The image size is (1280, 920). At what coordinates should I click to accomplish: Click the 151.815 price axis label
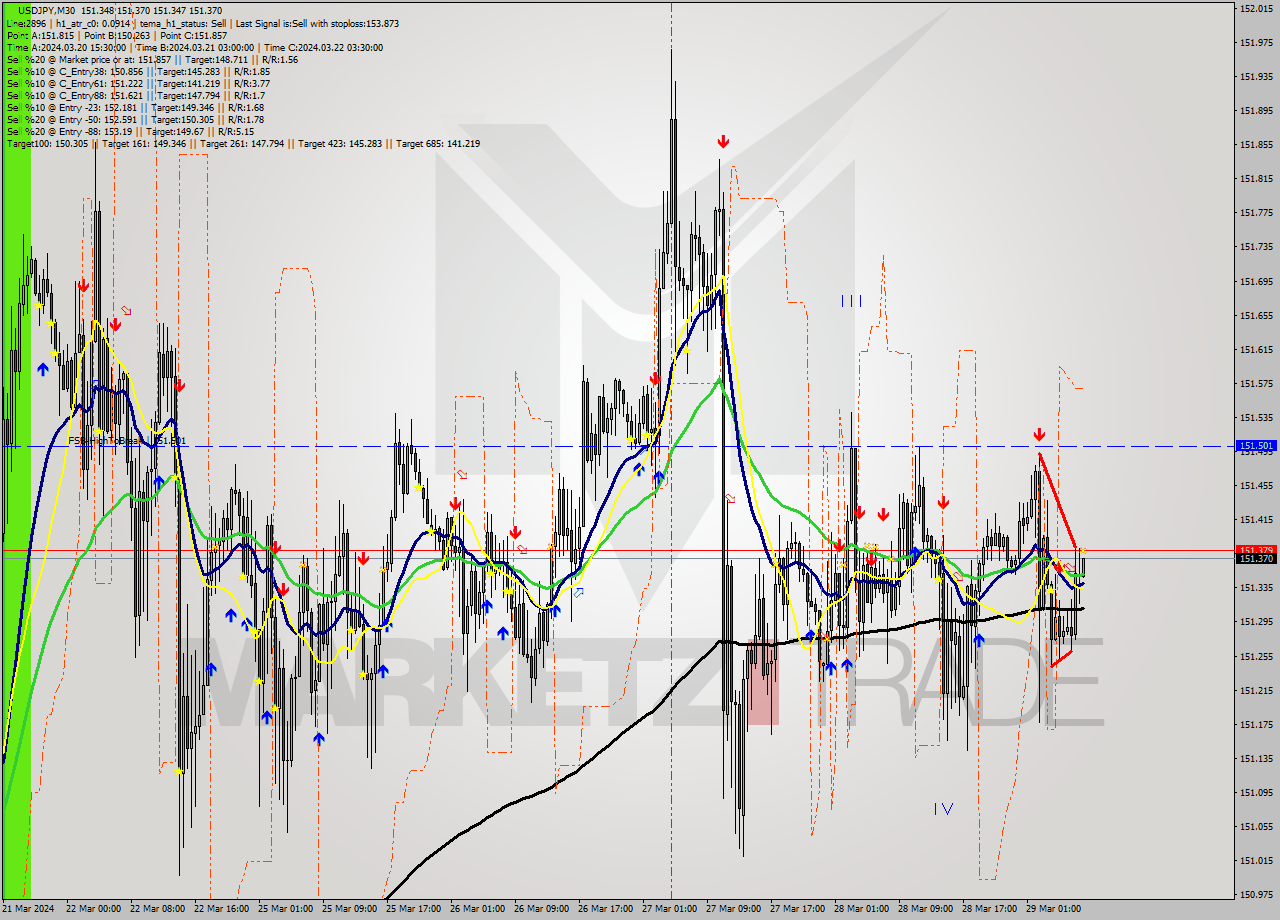coord(1255,178)
